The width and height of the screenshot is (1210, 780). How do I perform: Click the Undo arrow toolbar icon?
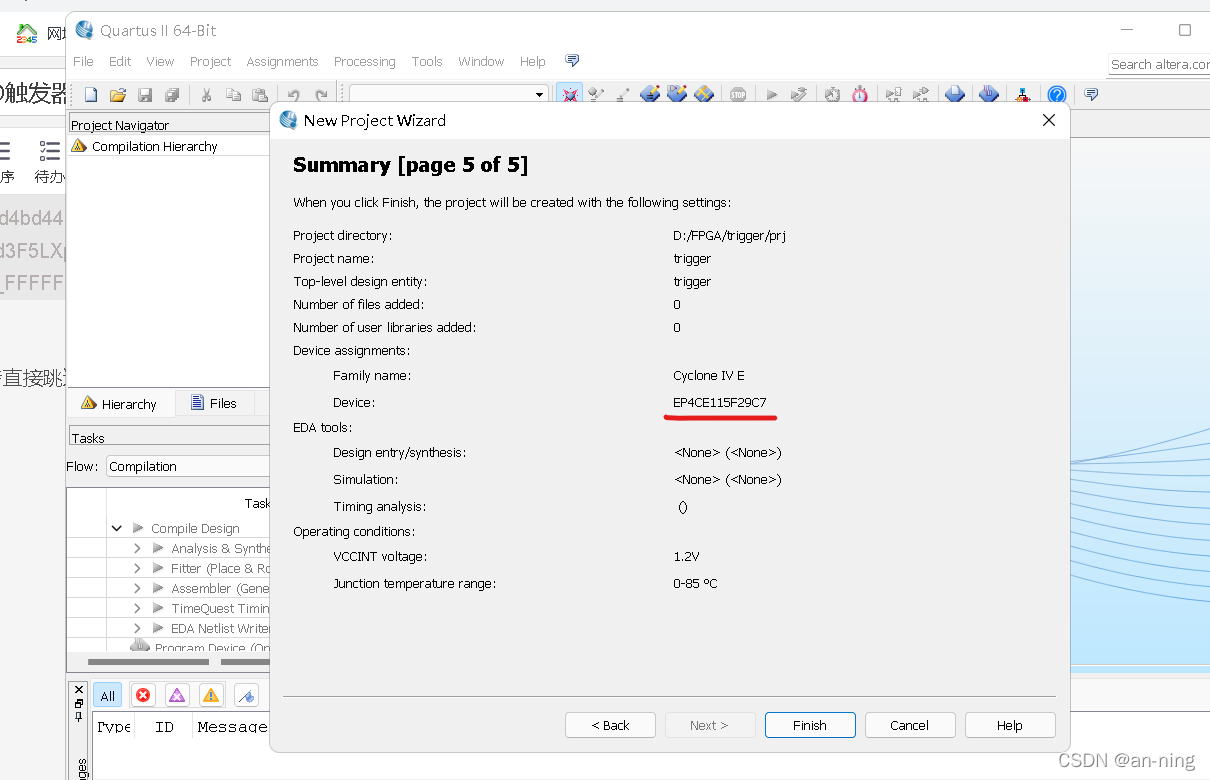pyautogui.click(x=294, y=95)
